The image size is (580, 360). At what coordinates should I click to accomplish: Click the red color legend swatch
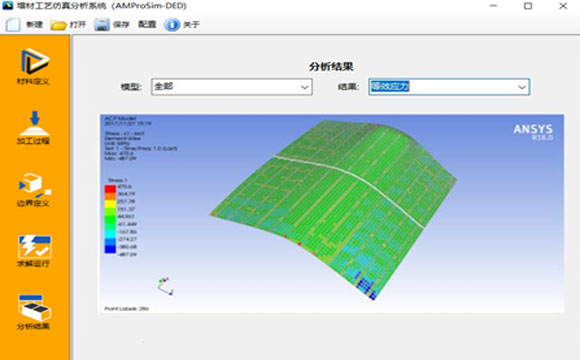110,189
